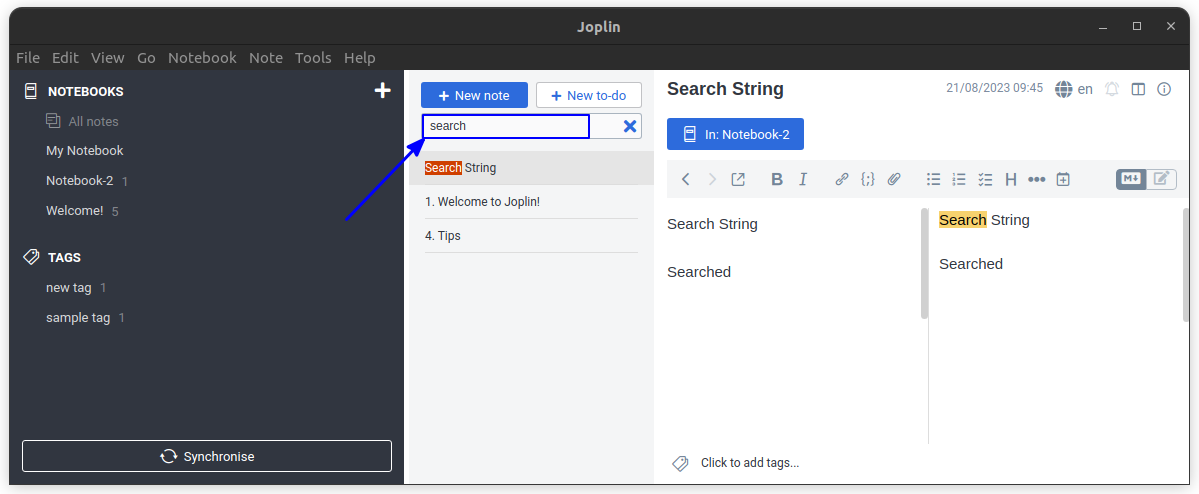Viewport: 1199px width, 494px height.
Task: Open My Notebook
Action: point(84,151)
